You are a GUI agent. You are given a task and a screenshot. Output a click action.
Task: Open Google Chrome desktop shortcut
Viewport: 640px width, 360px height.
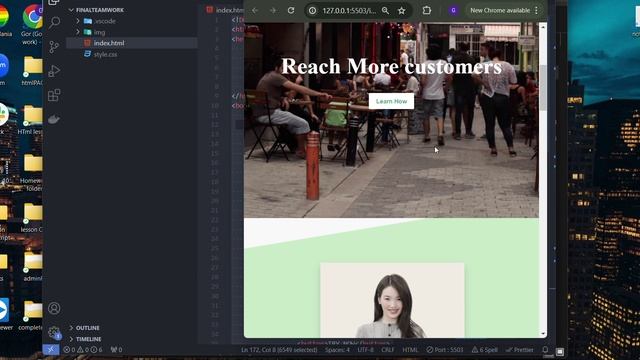[32, 24]
